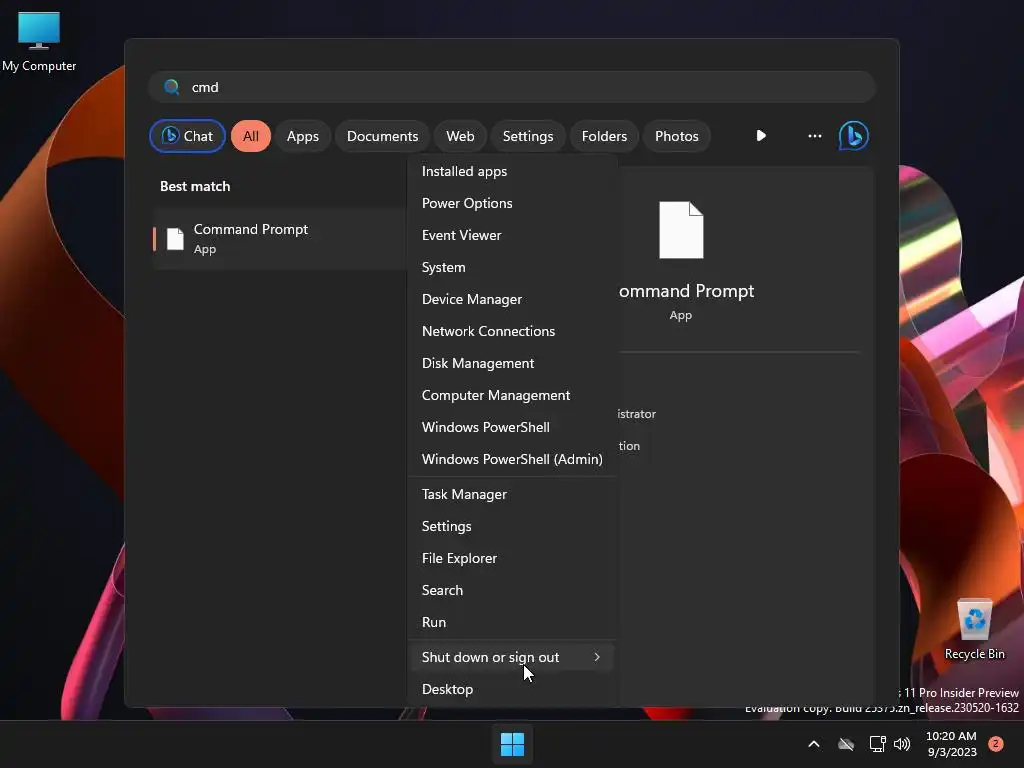Click the Command Prompt title in preview pane
The image size is (1024, 768).
[686, 291]
